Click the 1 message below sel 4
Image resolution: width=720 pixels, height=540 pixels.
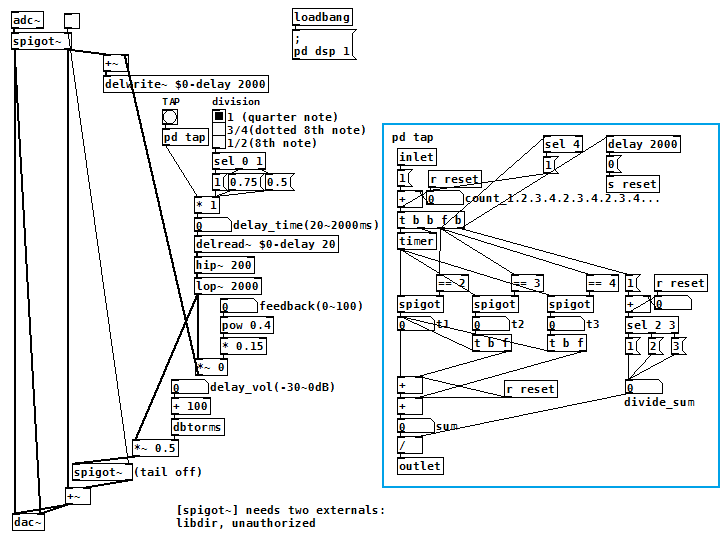point(550,164)
